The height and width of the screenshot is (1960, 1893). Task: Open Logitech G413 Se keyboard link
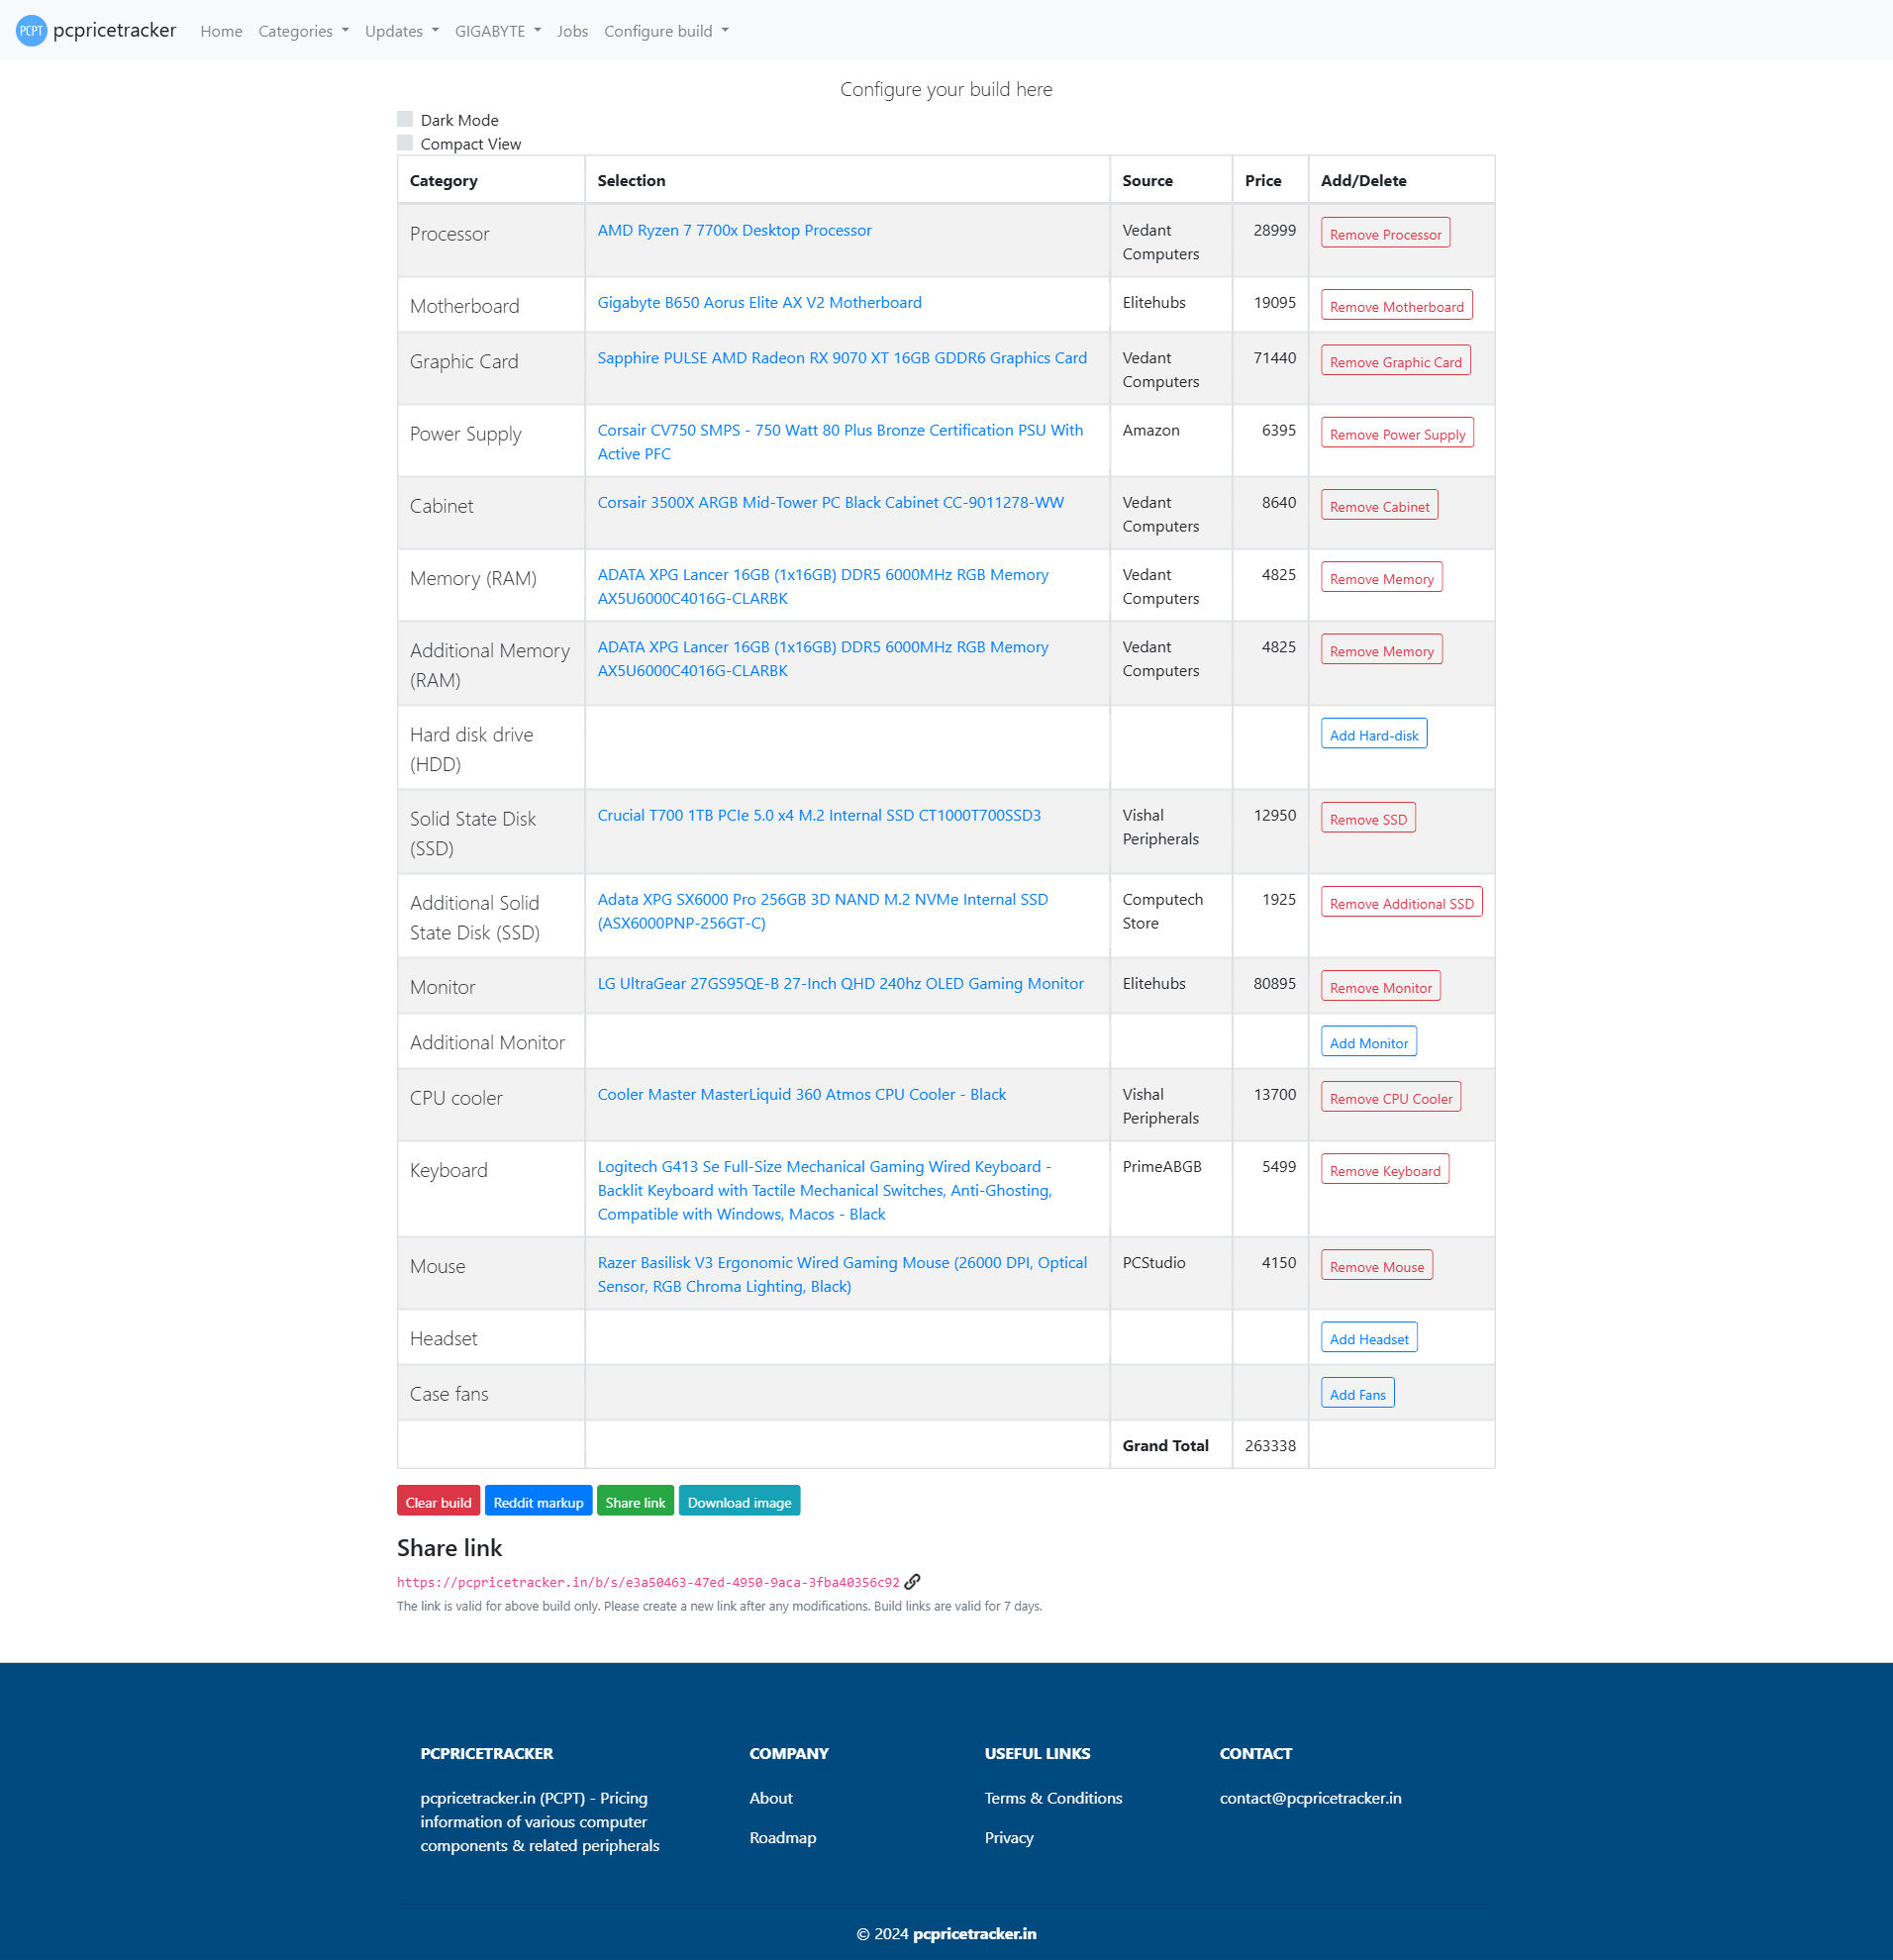pyautogui.click(x=824, y=1190)
